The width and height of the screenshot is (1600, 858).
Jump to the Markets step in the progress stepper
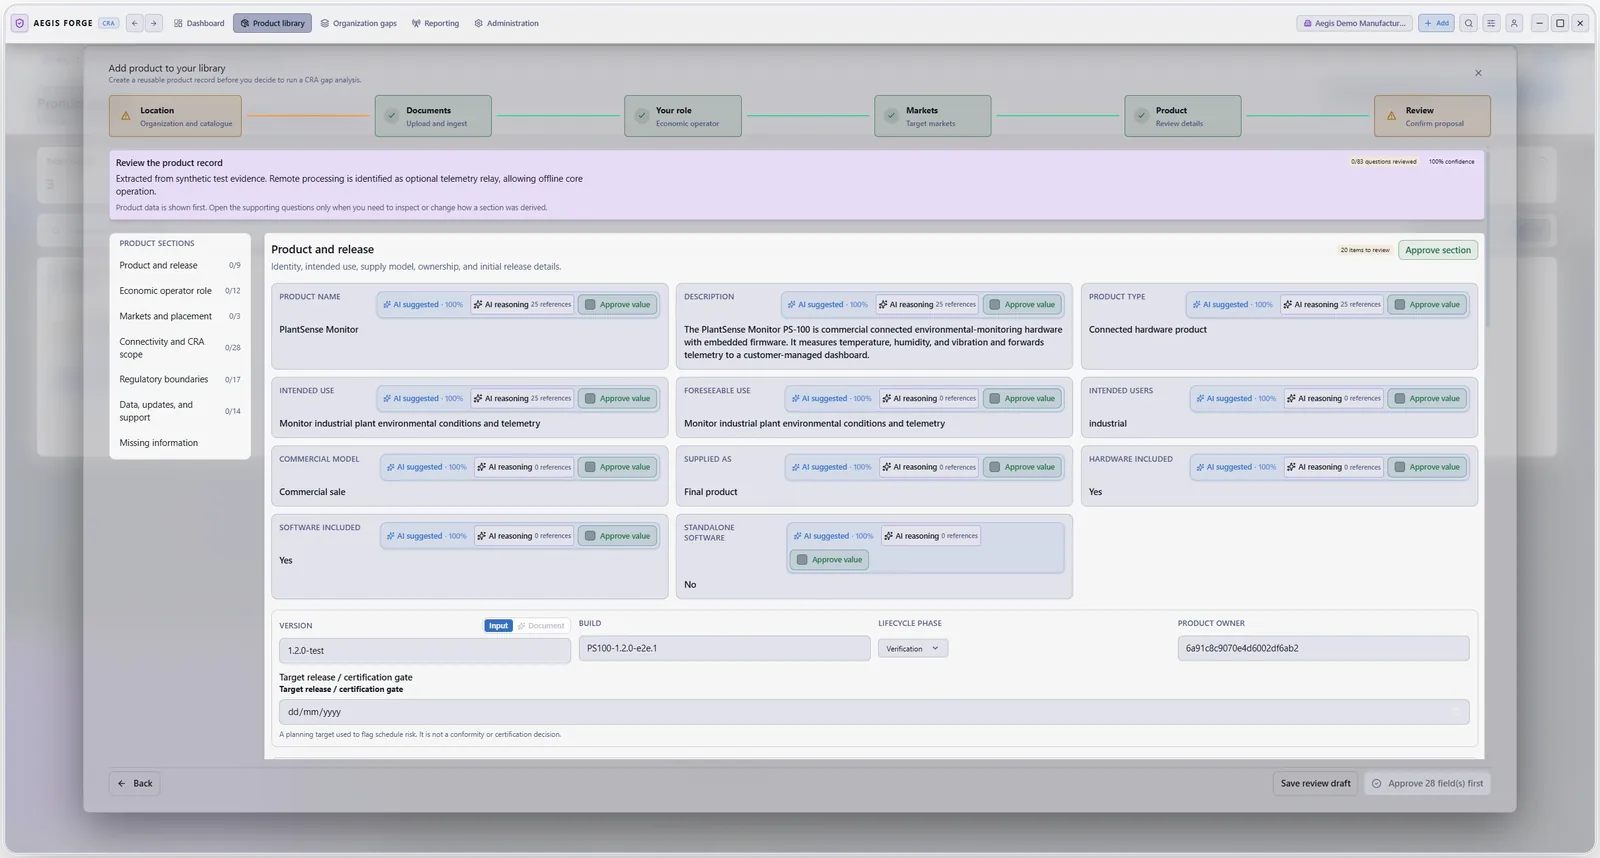tap(932, 116)
